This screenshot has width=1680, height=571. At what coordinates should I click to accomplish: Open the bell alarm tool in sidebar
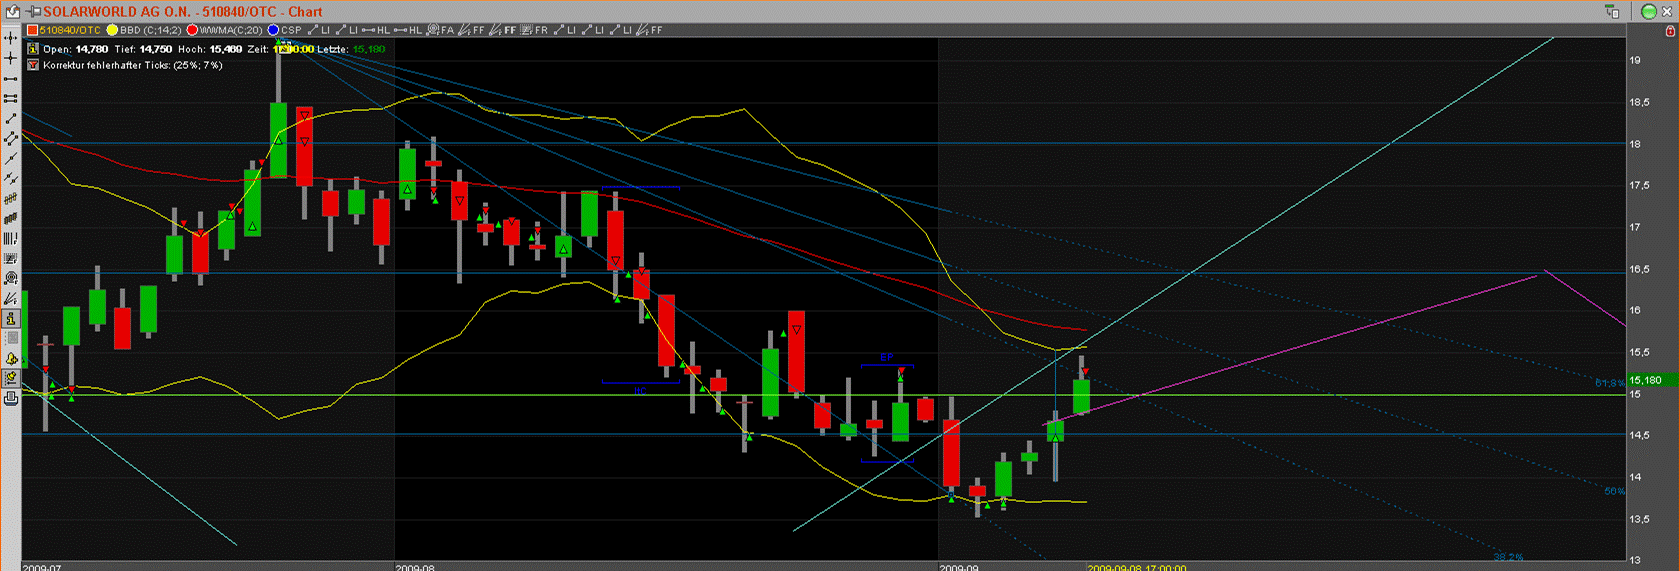(11, 358)
